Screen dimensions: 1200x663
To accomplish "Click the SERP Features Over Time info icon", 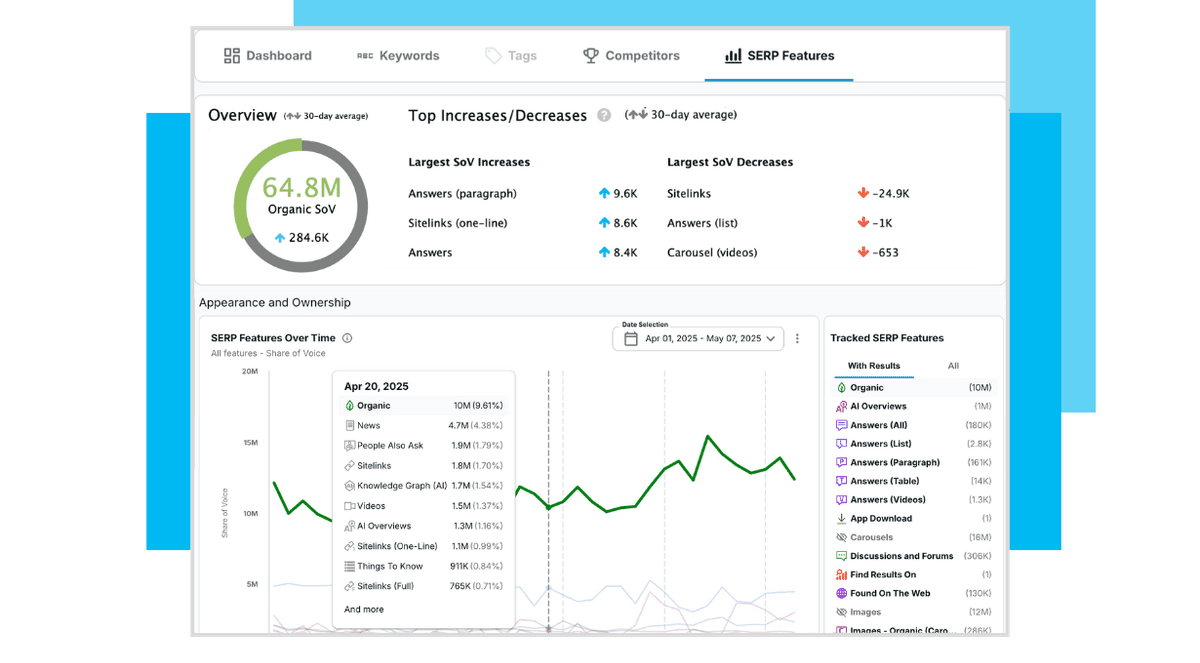I will [x=347, y=338].
